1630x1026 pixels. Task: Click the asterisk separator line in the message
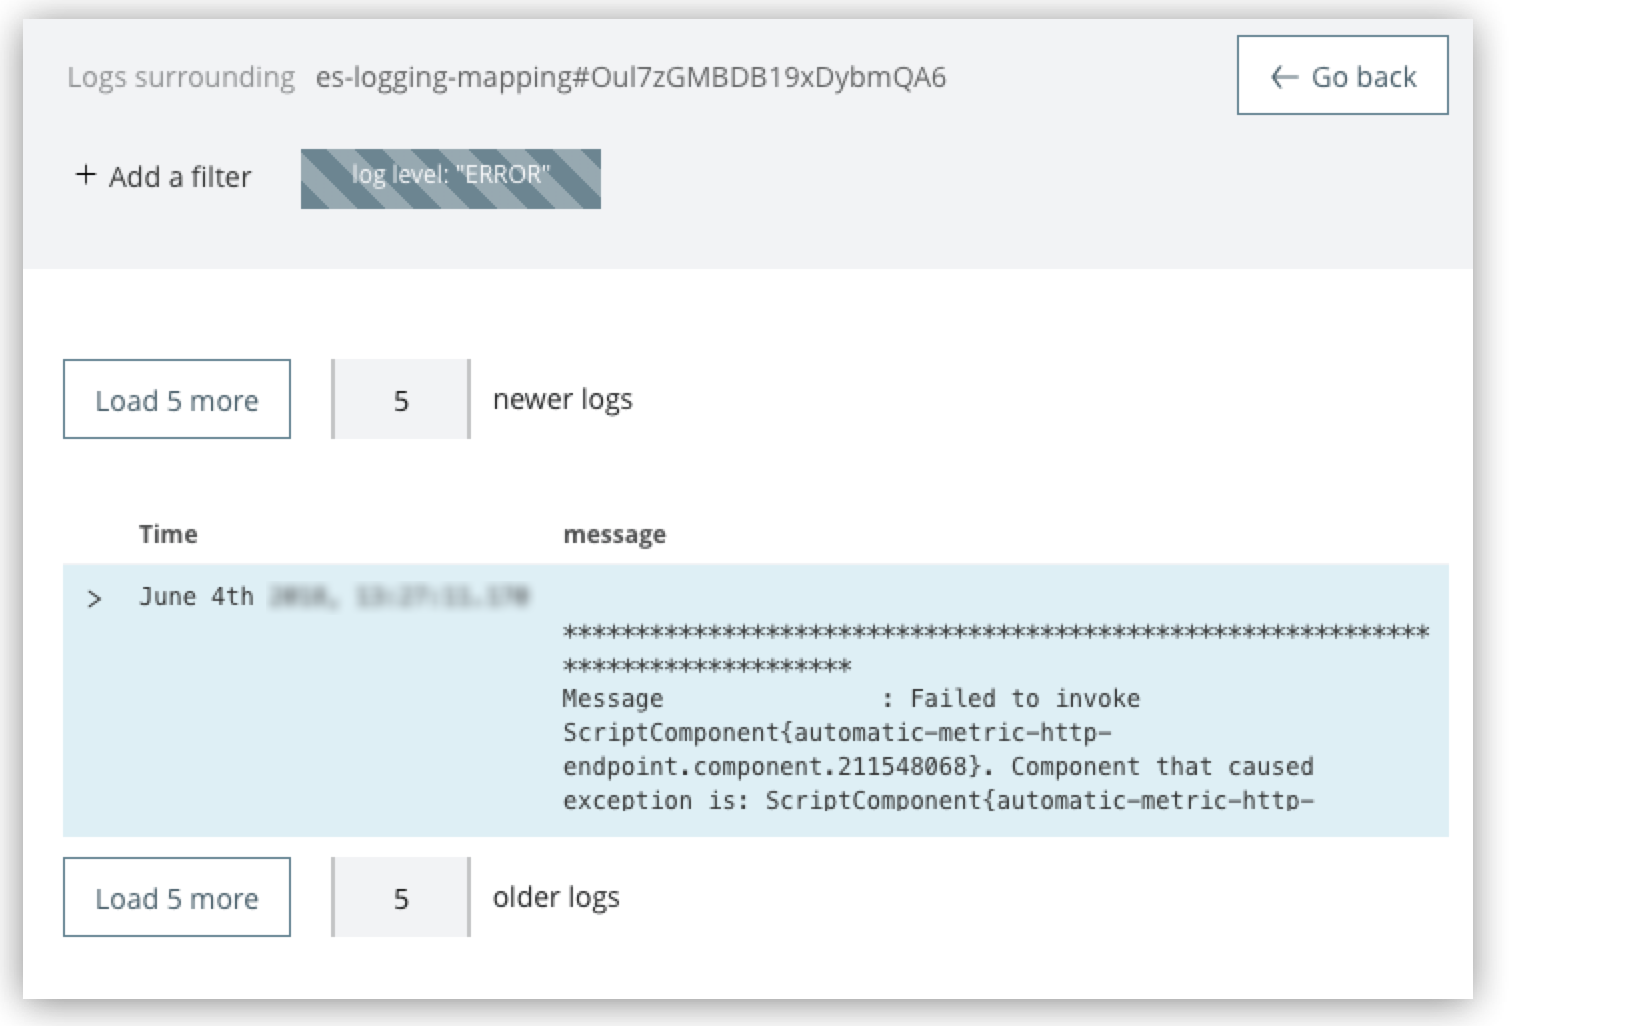(995, 632)
